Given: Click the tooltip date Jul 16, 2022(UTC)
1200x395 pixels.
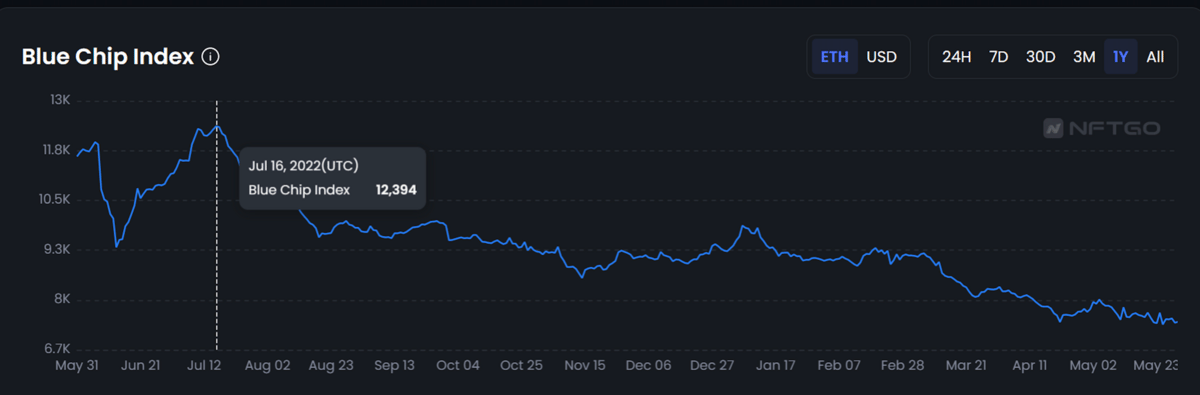Looking at the screenshot, I should [x=304, y=165].
